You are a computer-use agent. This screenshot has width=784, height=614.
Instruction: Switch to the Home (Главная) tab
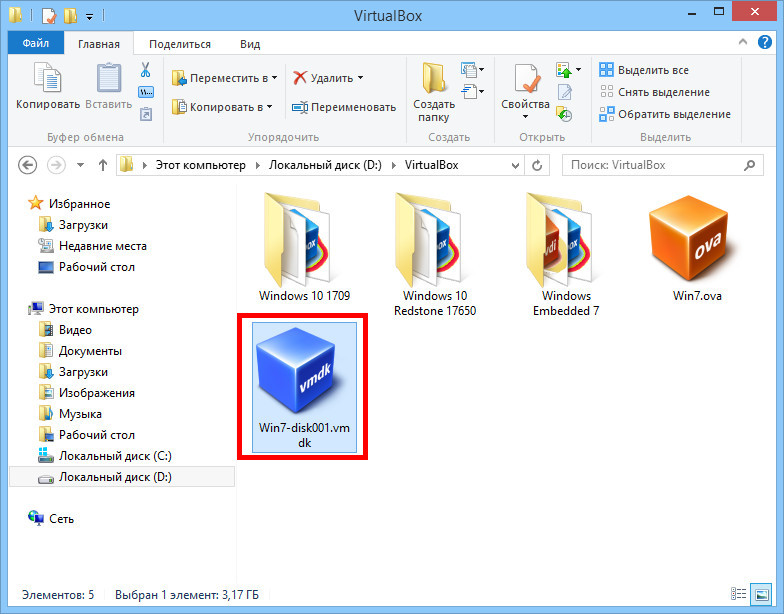coord(98,44)
